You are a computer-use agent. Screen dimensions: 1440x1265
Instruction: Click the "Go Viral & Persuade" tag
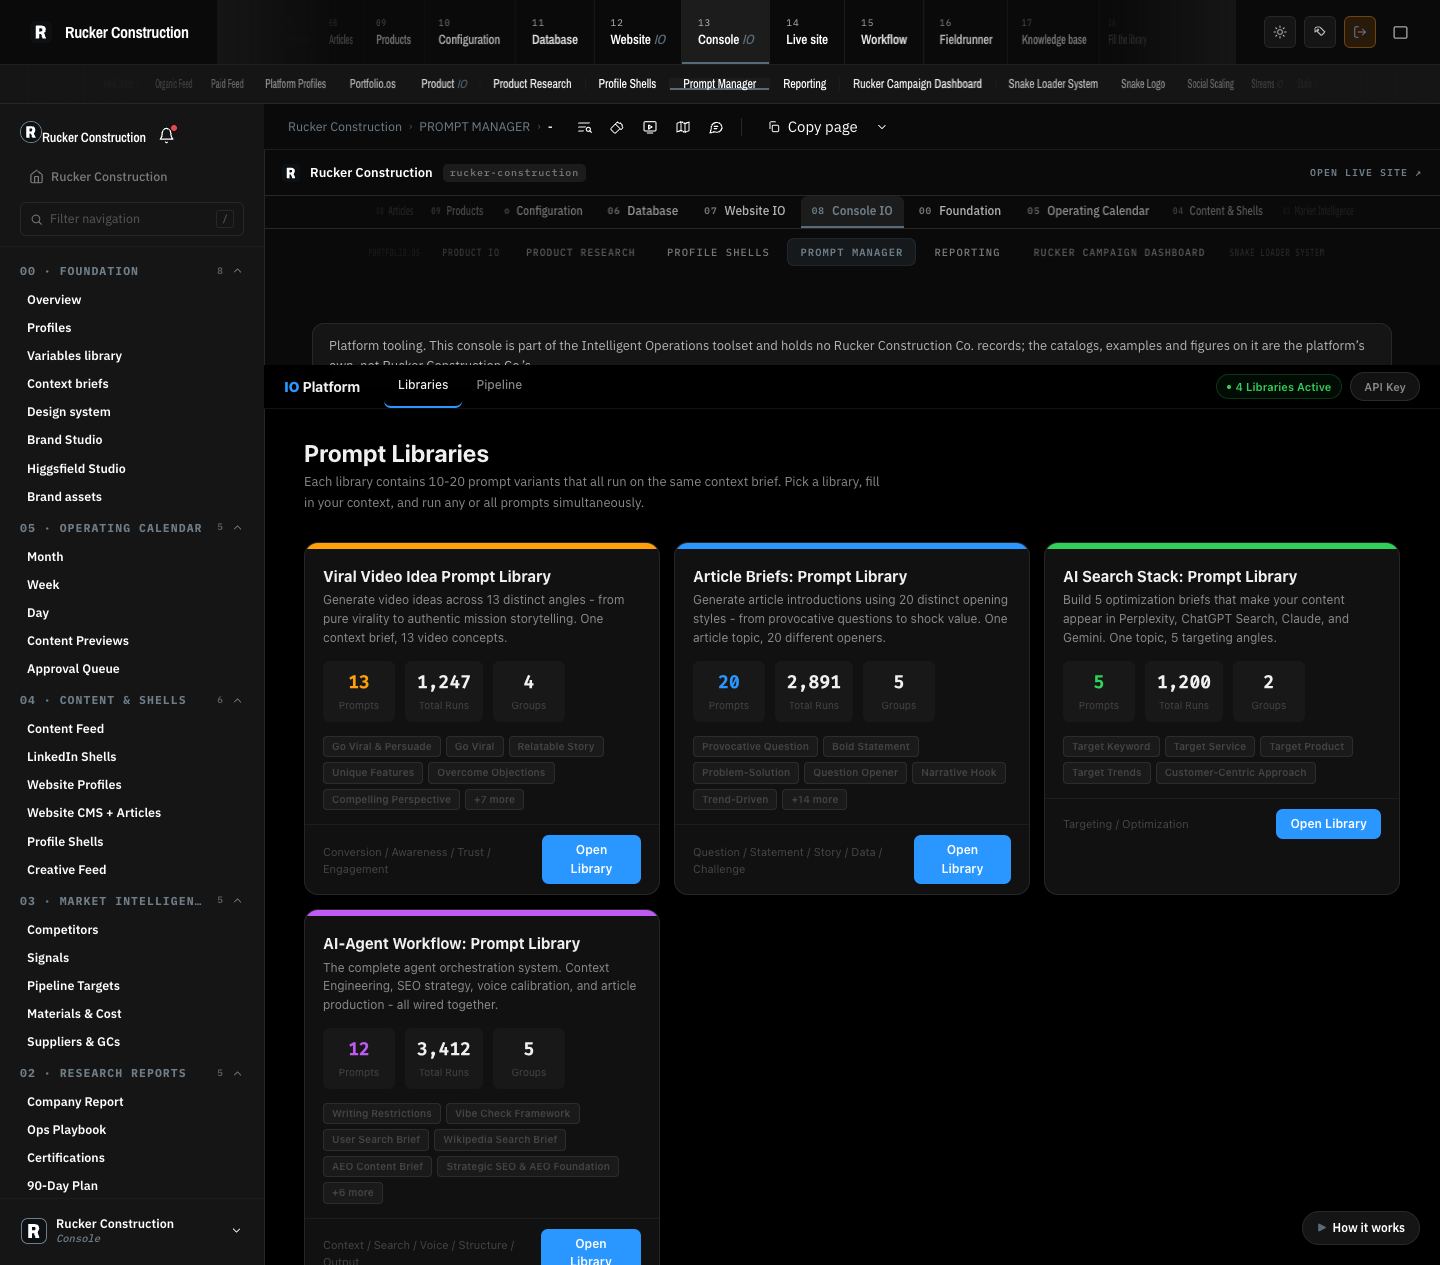382,747
